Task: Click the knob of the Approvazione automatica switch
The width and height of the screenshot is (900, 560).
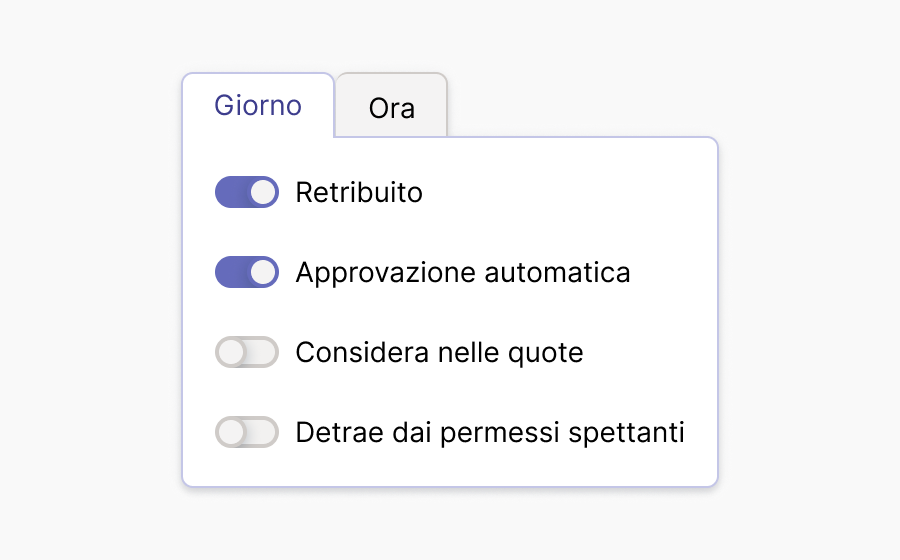Action: [263, 272]
